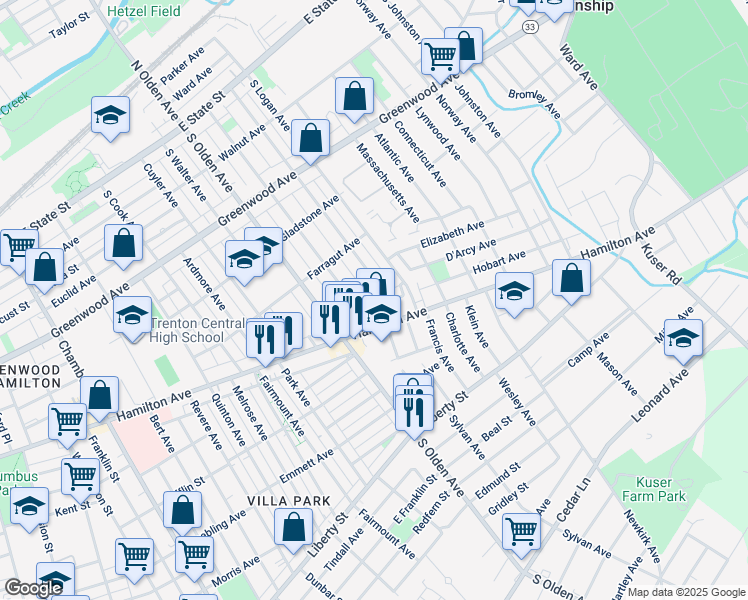Click the shopping cart marker near Johnston Ave
The width and height of the screenshot is (748, 600).
click(440, 57)
